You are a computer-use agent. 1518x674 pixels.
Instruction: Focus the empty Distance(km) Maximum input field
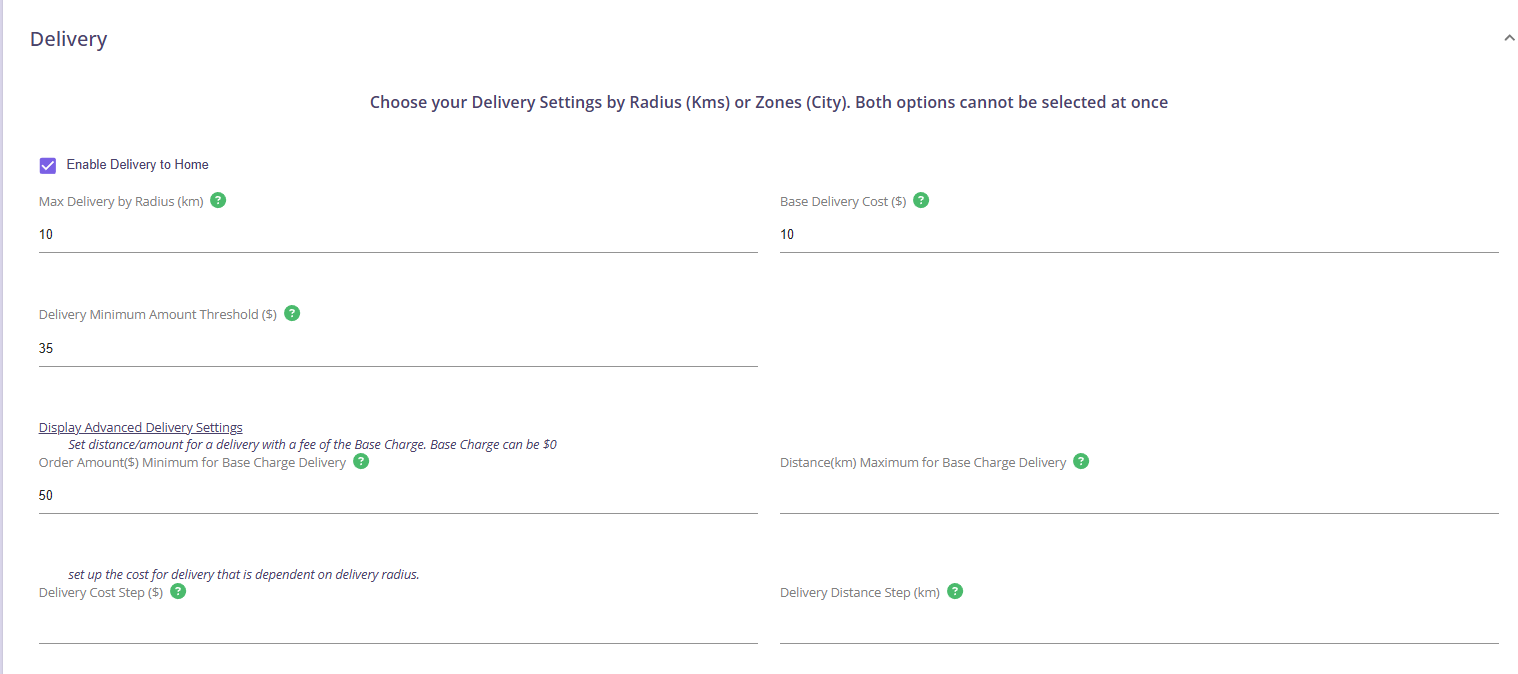tap(1138, 496)
